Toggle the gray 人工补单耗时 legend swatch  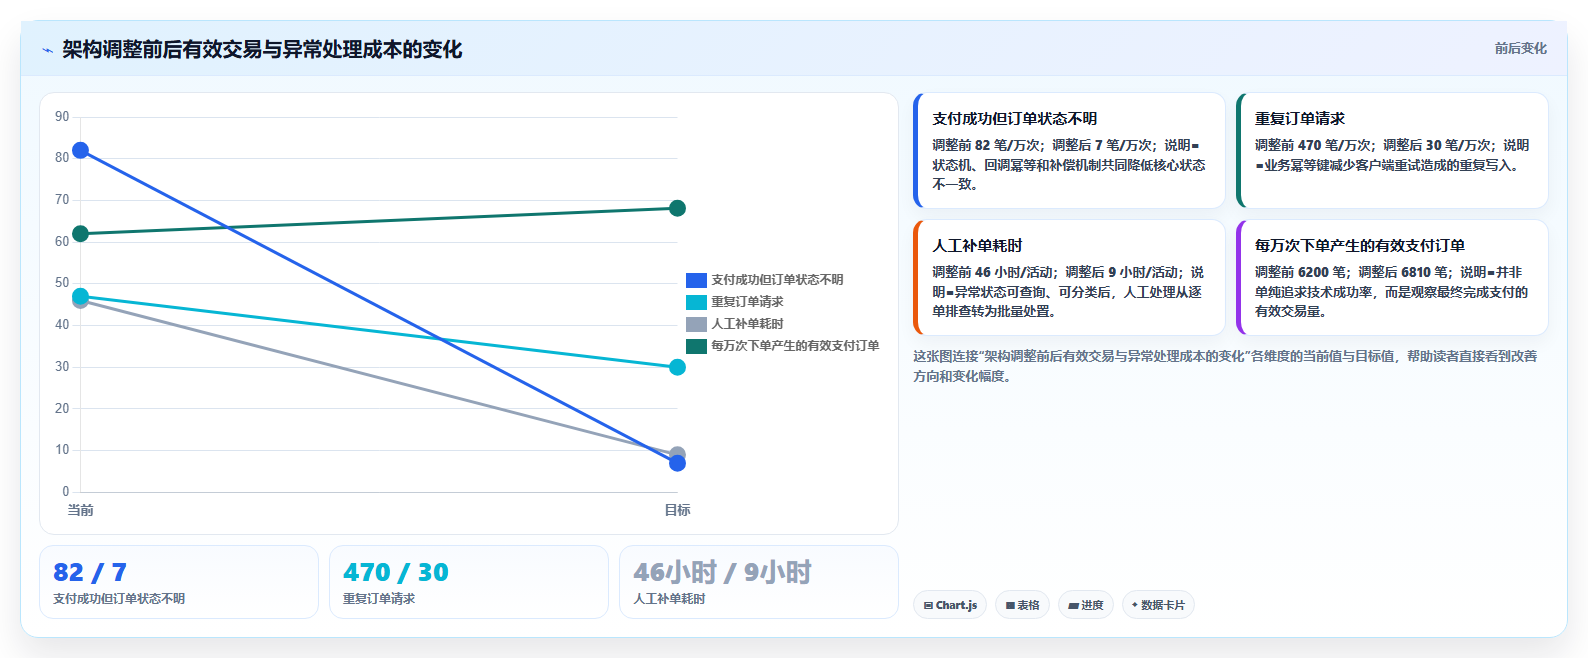(696, 324)
